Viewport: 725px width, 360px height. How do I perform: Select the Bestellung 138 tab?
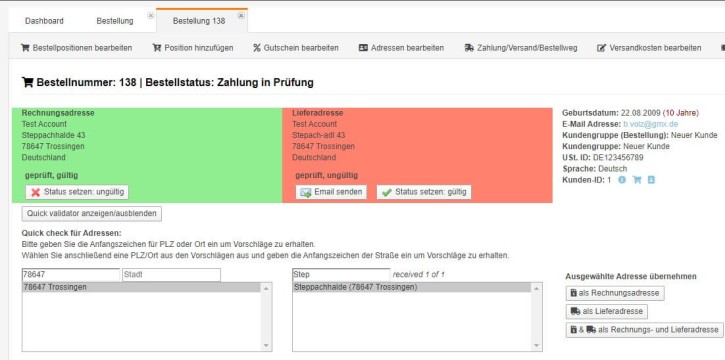click(199, 21)
